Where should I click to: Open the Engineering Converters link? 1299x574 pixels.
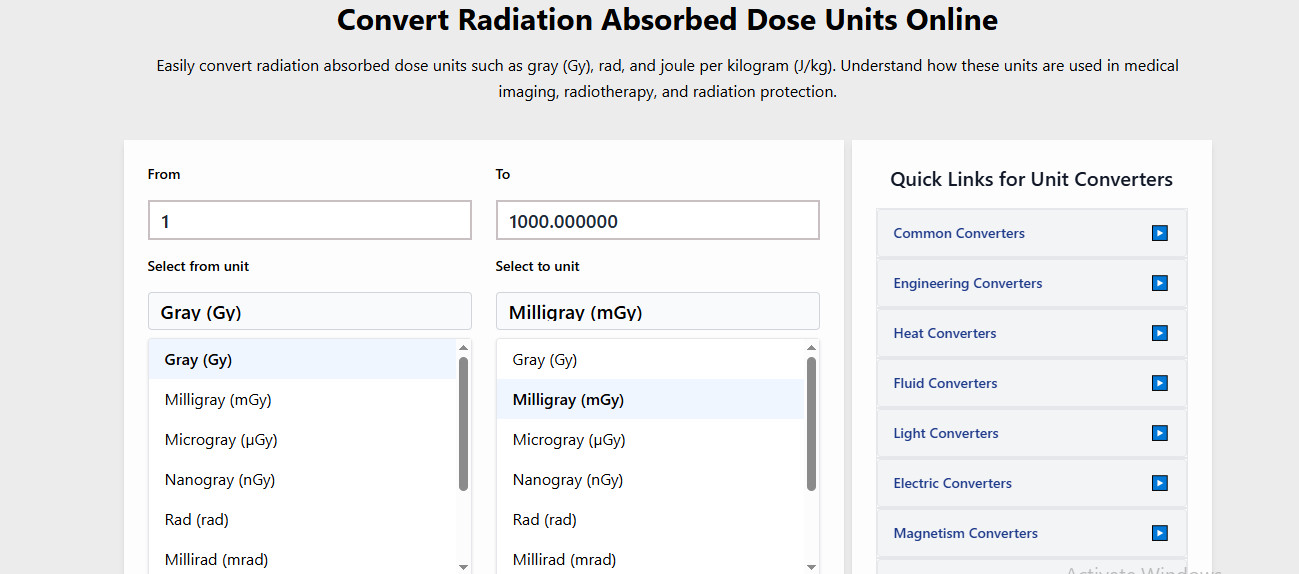point(967,283)
